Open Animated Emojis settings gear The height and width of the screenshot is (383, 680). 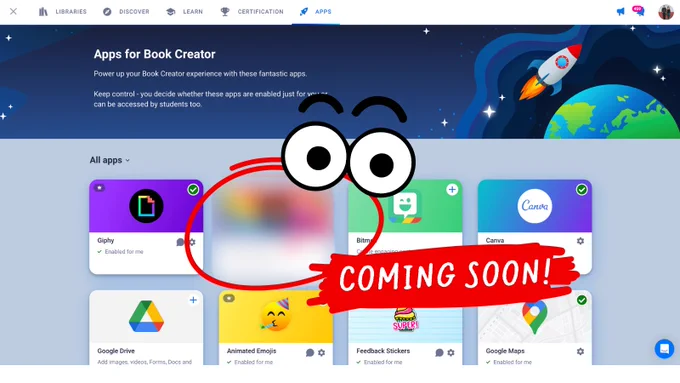(321, 353)
